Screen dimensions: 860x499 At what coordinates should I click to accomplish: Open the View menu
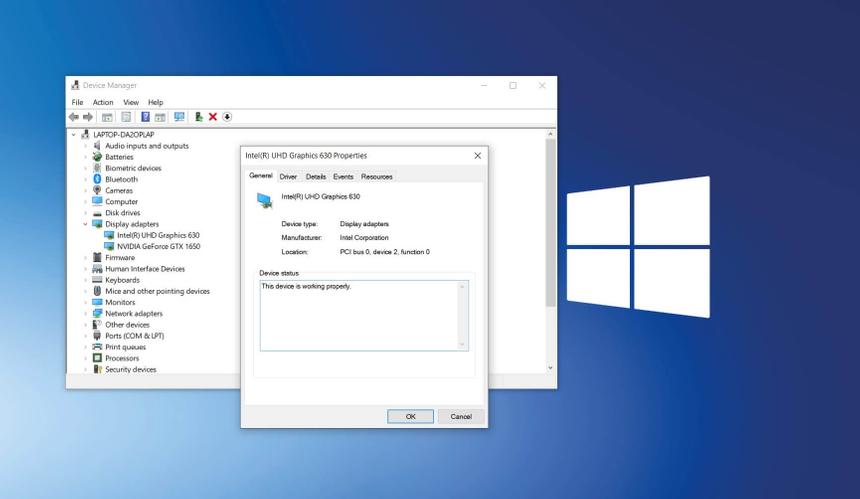click(x=131, y=102)
